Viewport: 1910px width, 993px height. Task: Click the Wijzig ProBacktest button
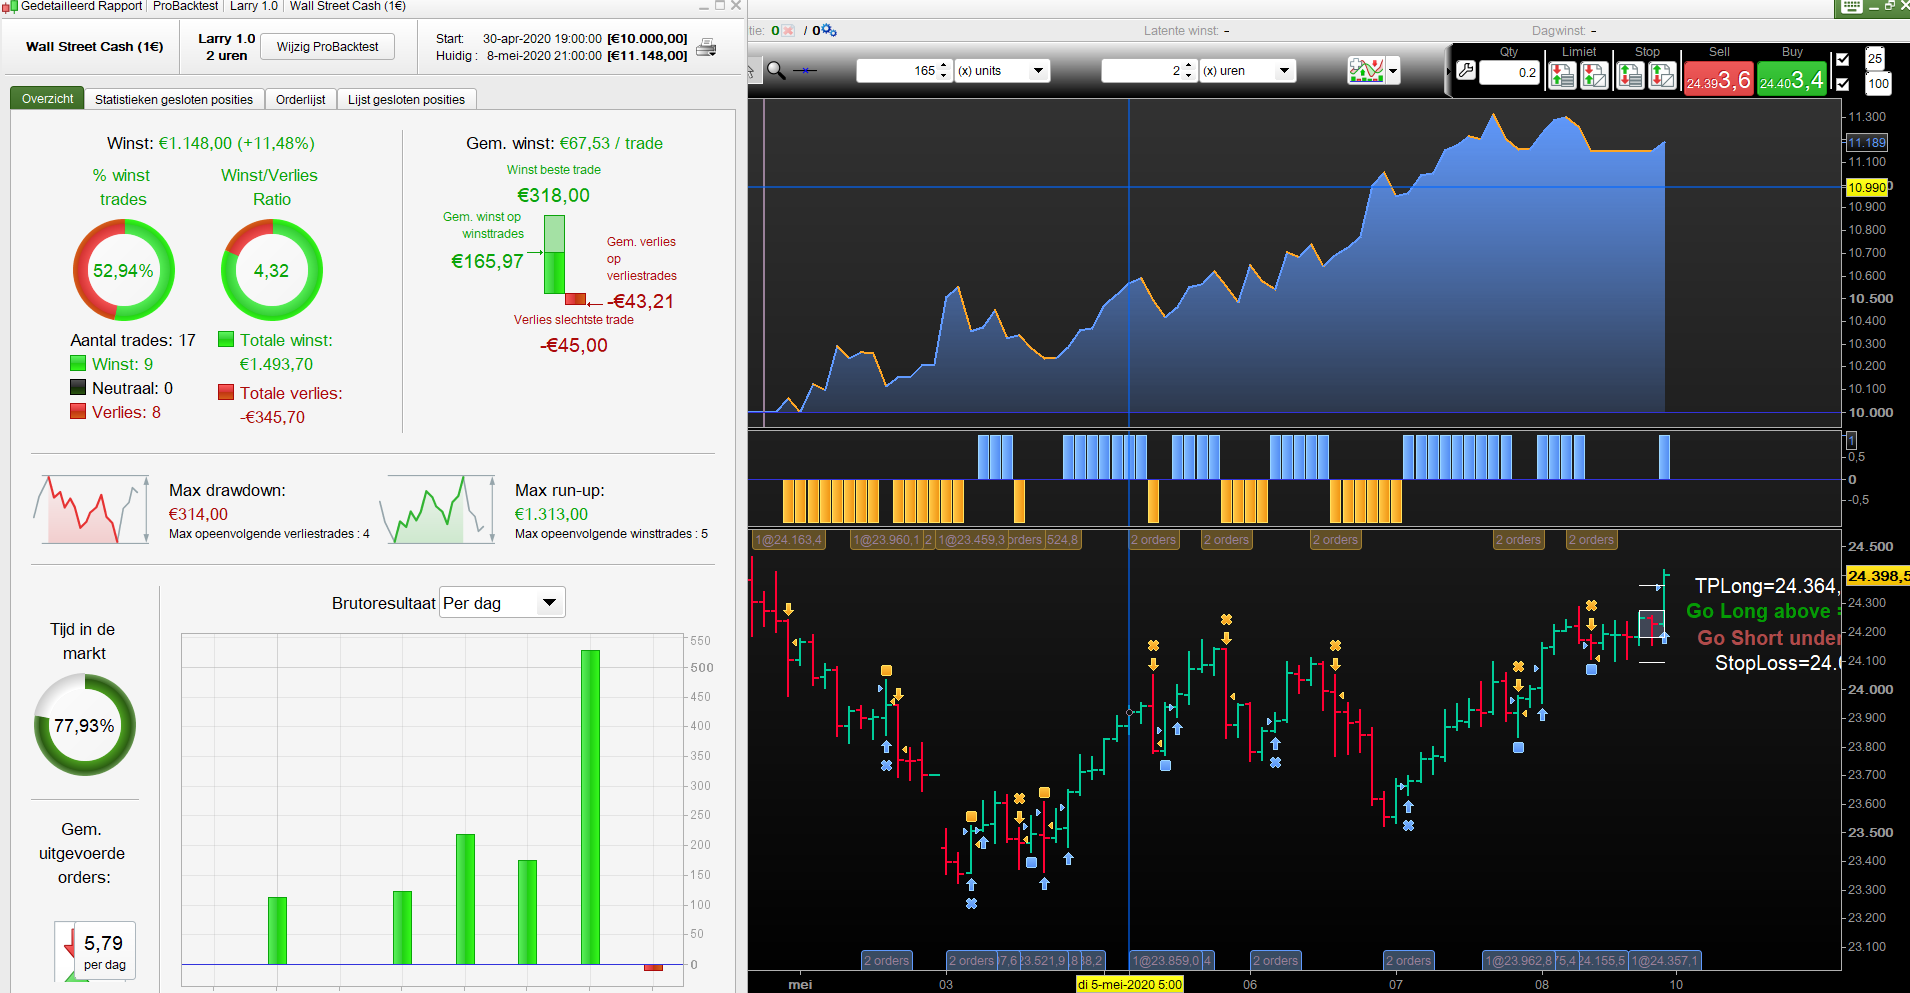328,47
